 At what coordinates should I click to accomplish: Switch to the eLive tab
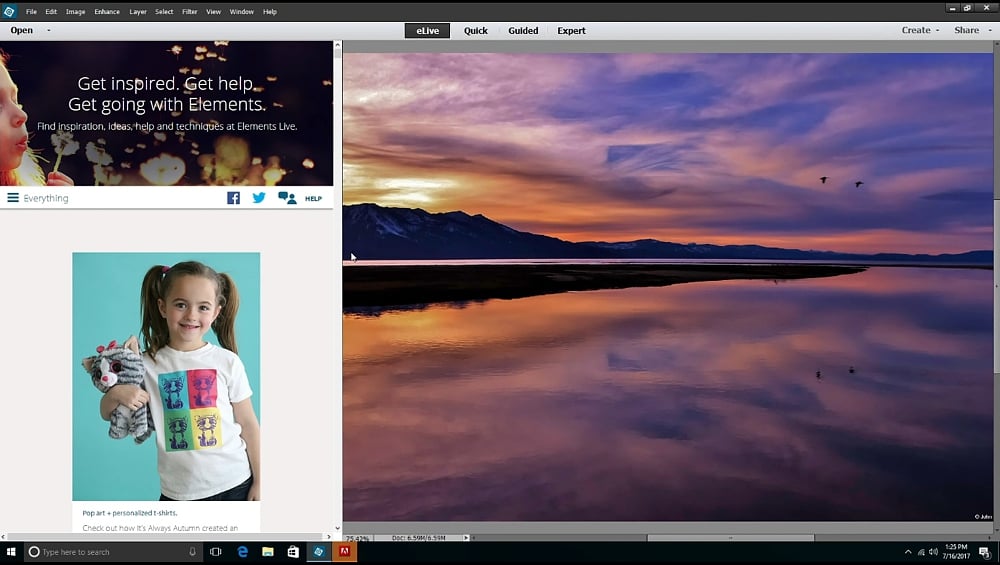pos(427,31)
